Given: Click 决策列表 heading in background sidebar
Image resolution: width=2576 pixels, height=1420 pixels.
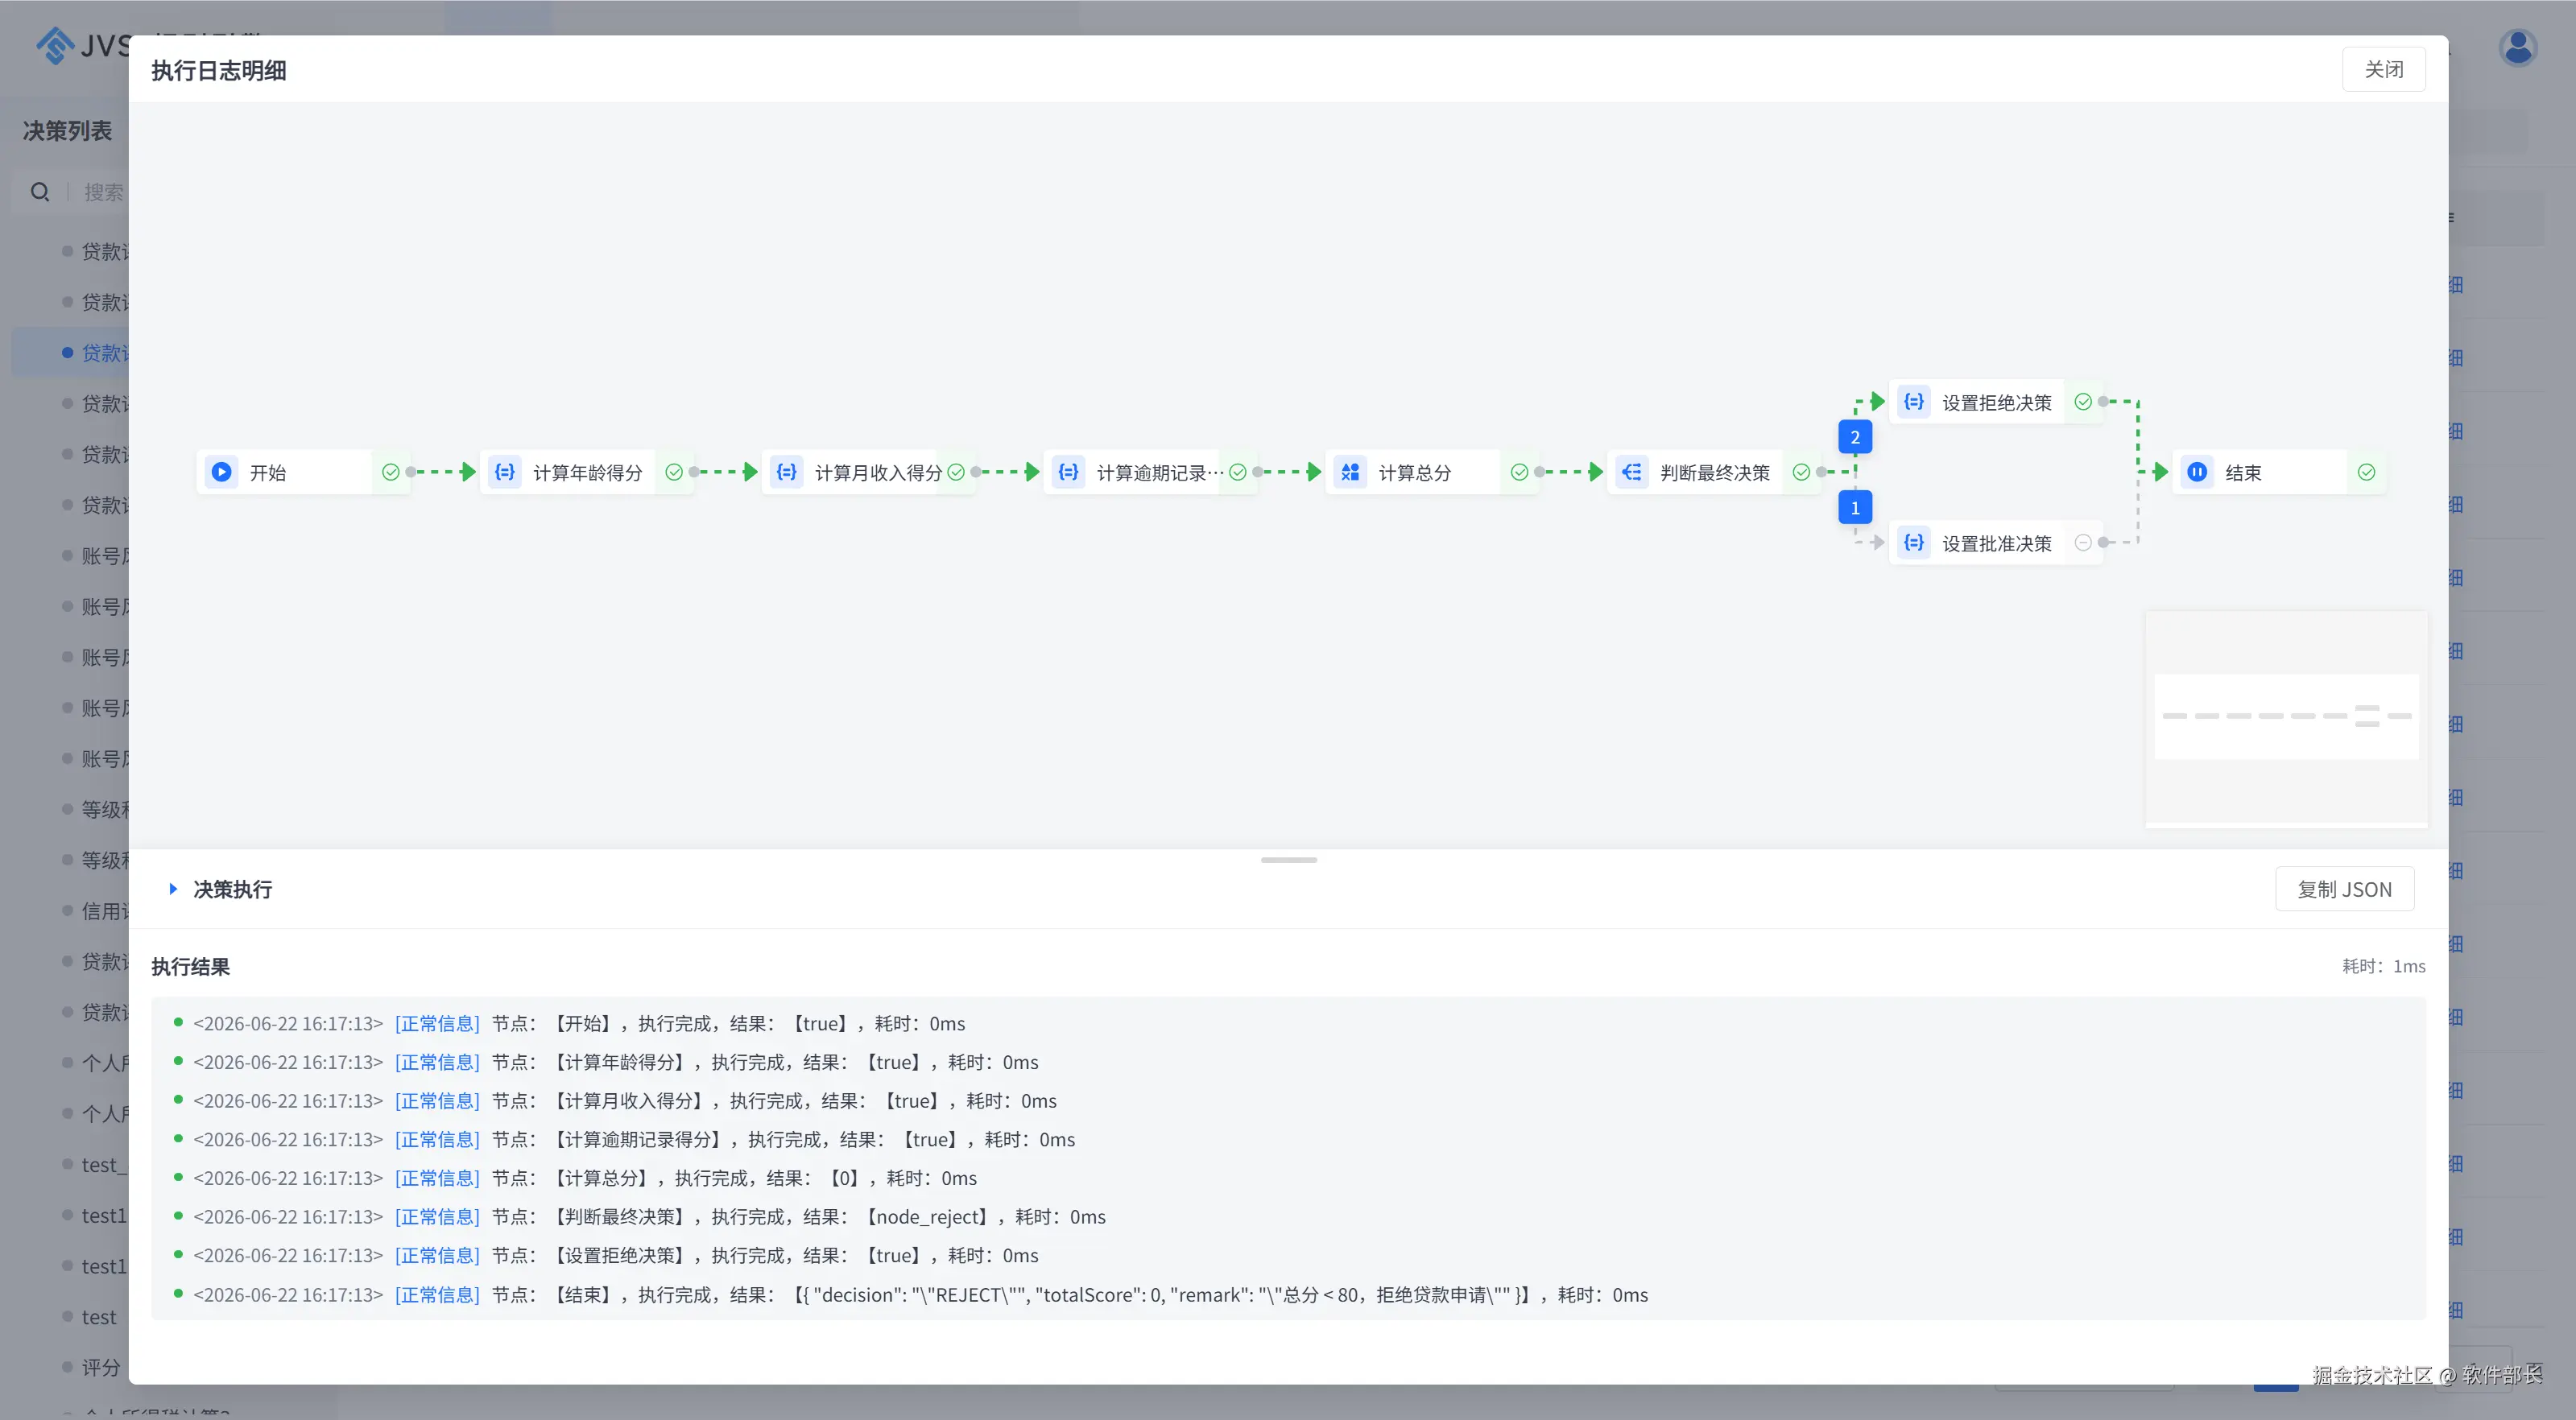Looking at the screenshot, I should (68, 131).
